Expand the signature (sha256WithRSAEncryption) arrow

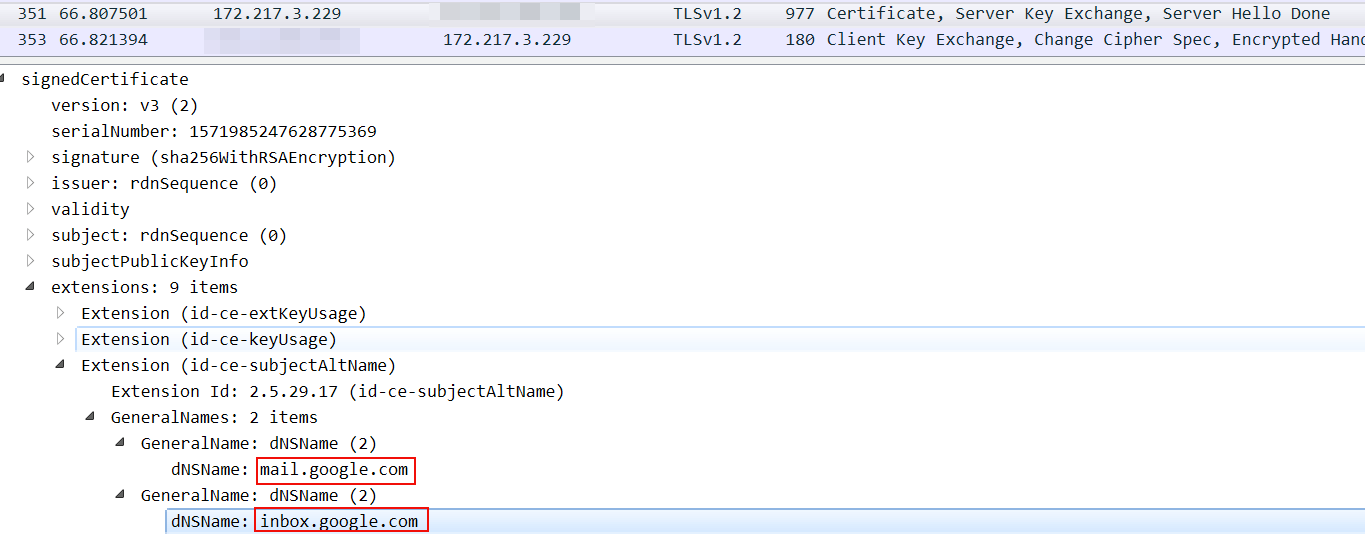click(31, 157)
